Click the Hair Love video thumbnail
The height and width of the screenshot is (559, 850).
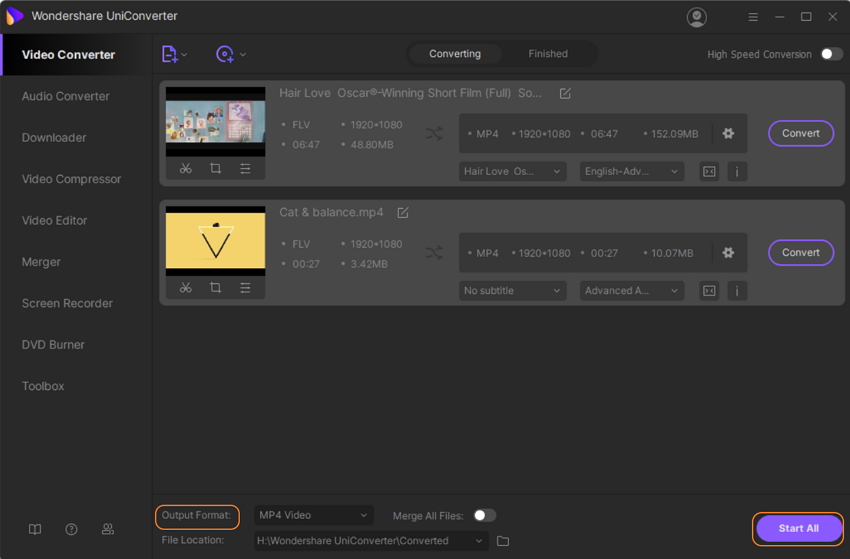pos(215,122)
